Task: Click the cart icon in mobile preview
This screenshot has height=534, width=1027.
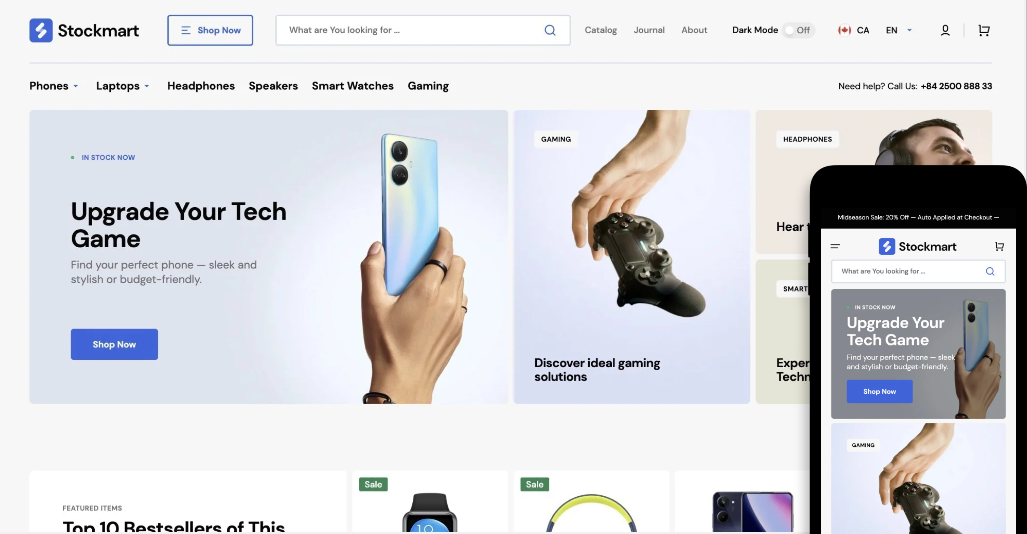Action: (999, 246)
